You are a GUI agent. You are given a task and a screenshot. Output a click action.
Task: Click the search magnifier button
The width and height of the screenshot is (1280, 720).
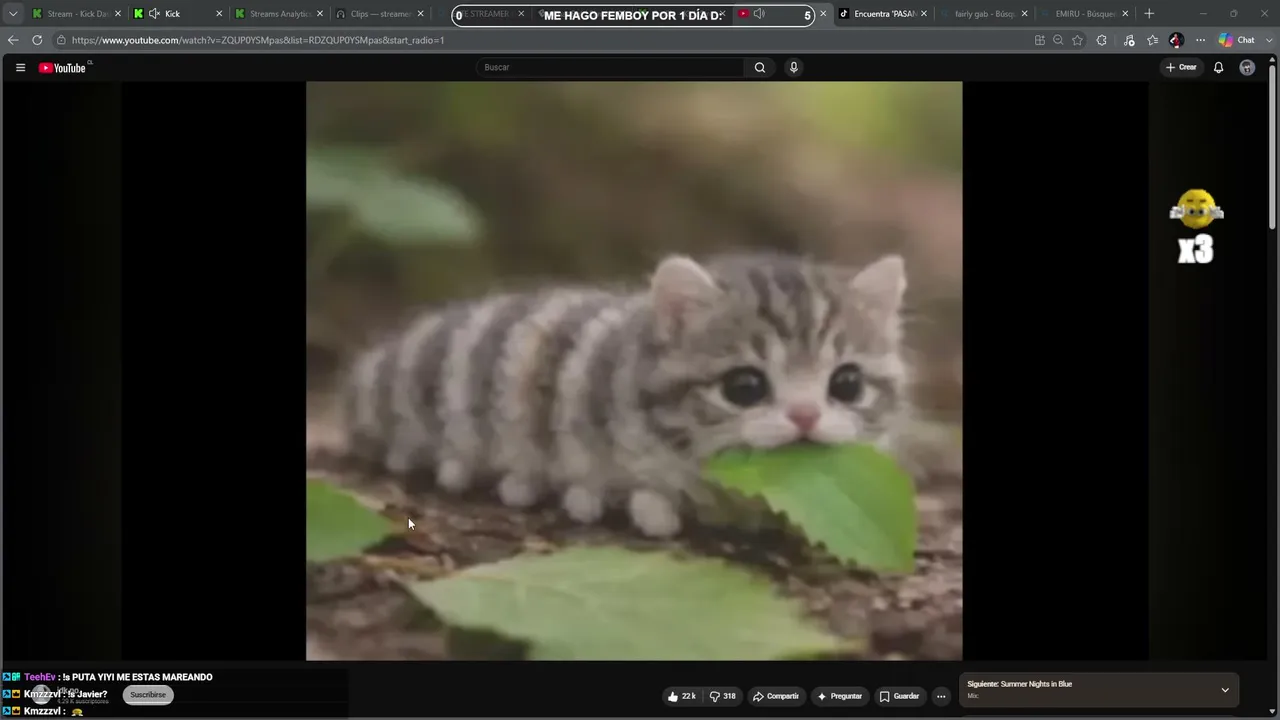[760, 68]
